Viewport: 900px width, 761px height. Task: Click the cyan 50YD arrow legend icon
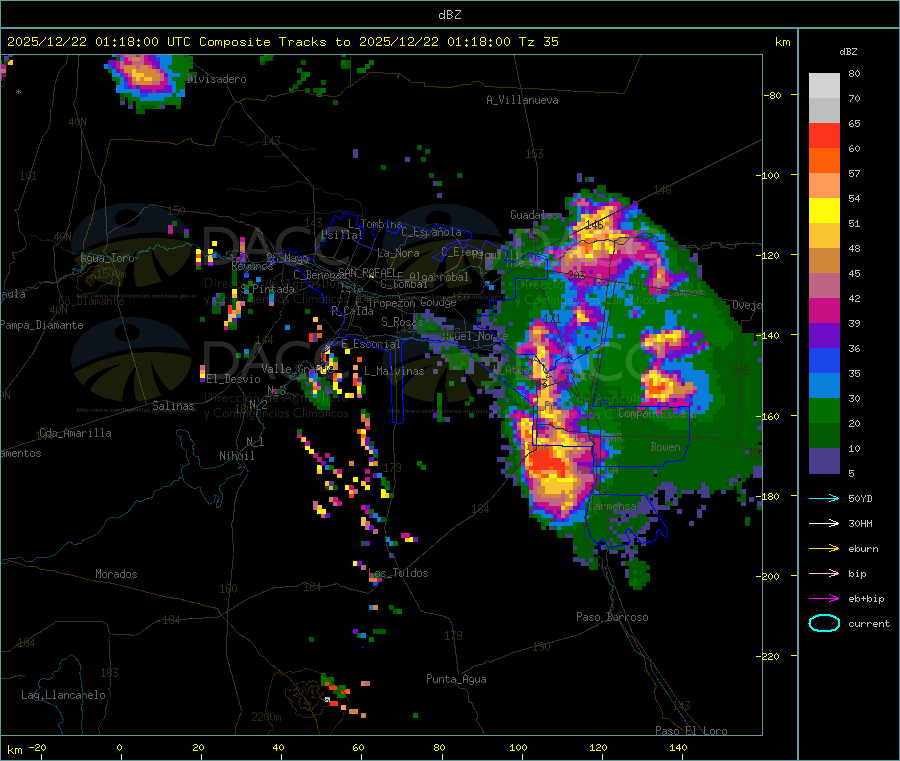click(x=824, y=498)
